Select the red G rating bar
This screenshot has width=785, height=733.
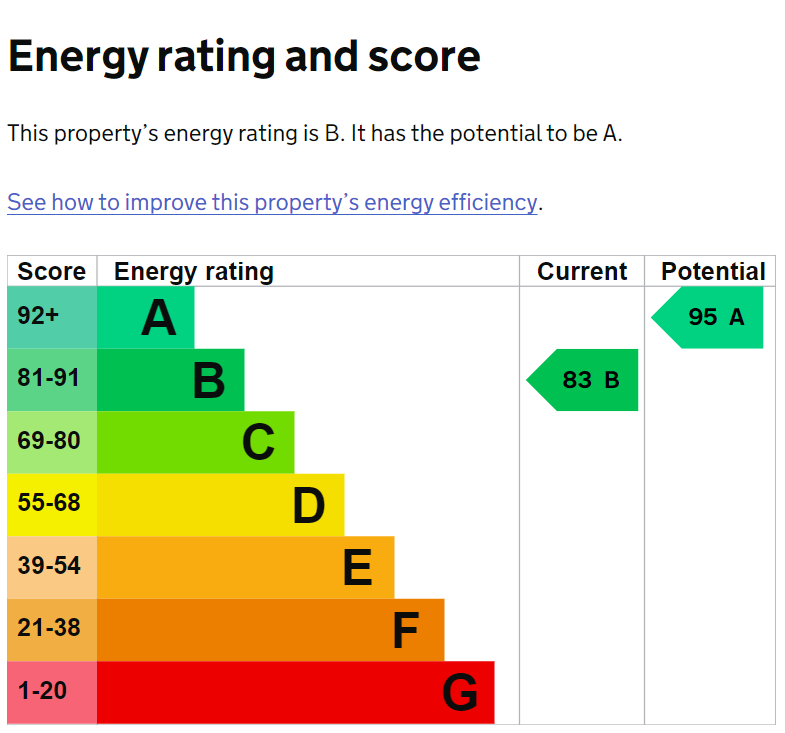click(295, 692)
